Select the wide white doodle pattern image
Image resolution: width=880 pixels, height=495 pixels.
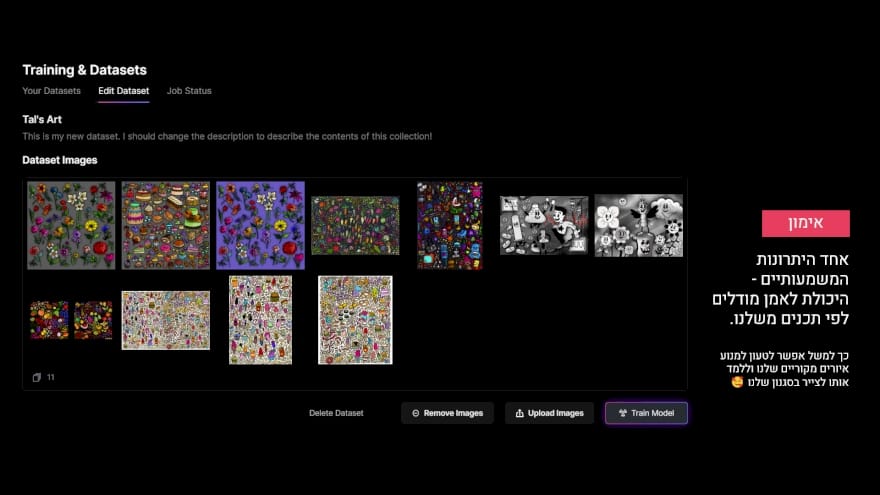pyautogui.click(x=165, y=320)
